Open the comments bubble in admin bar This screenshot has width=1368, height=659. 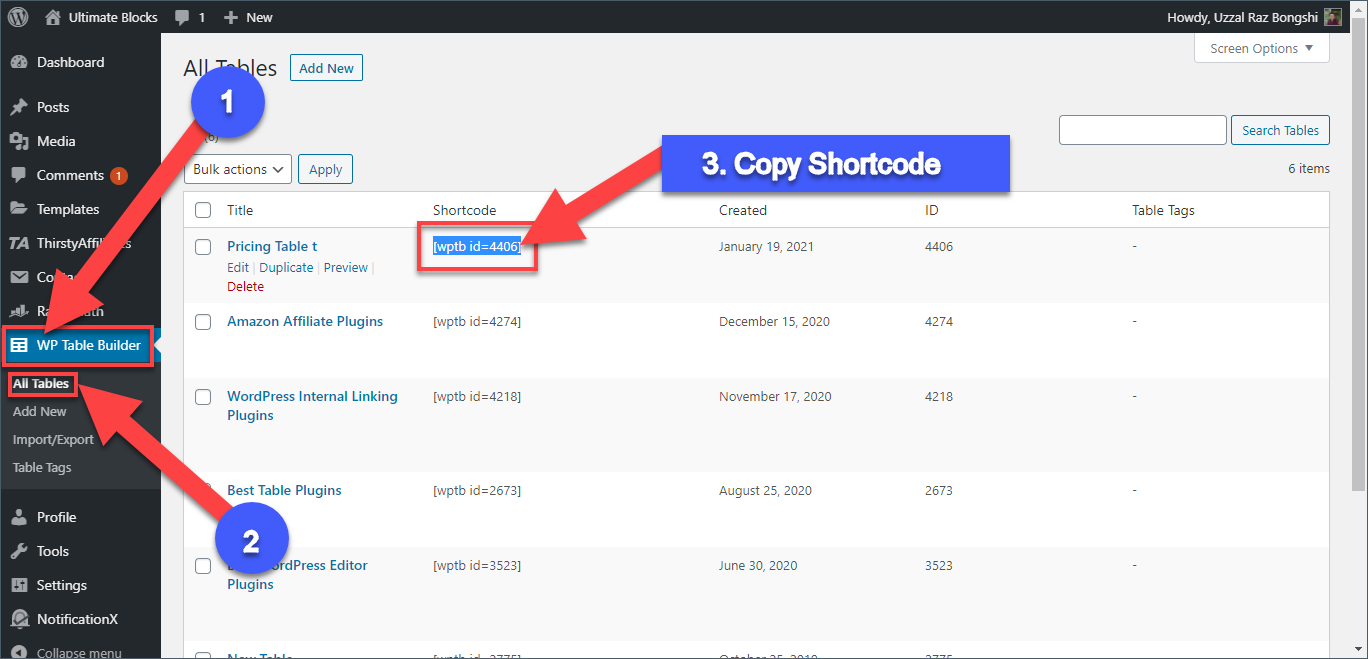point(182,18)
